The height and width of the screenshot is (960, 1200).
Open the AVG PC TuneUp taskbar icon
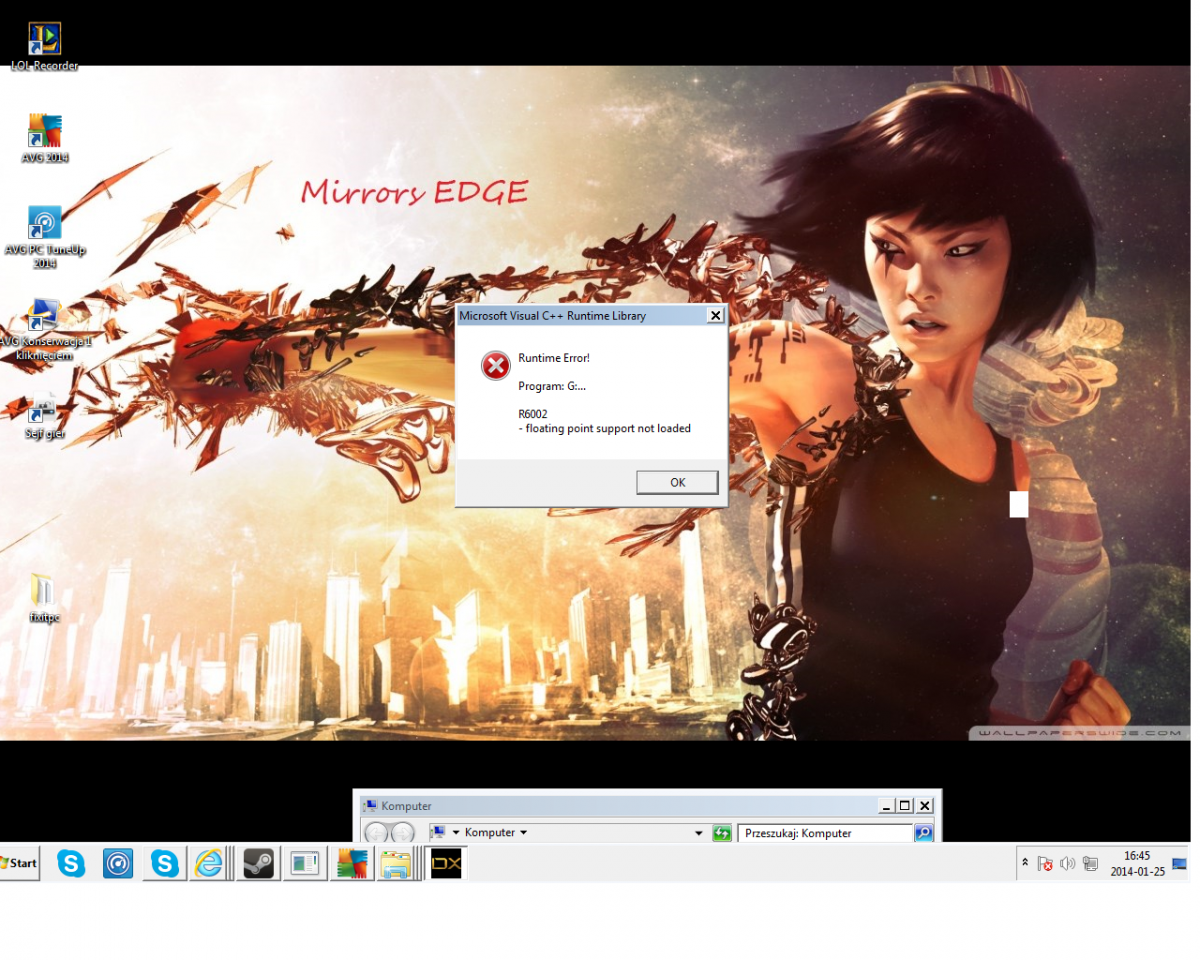pos(118,863)
